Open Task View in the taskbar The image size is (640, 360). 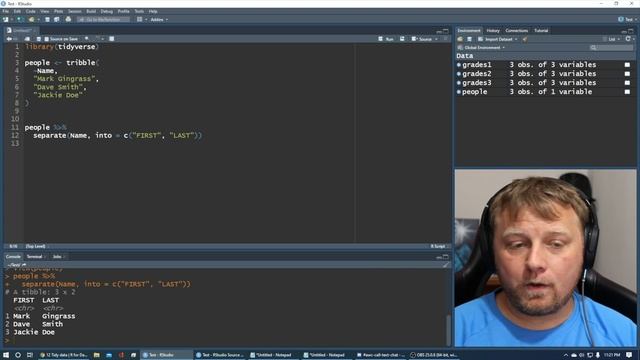[x=29, y=355]
